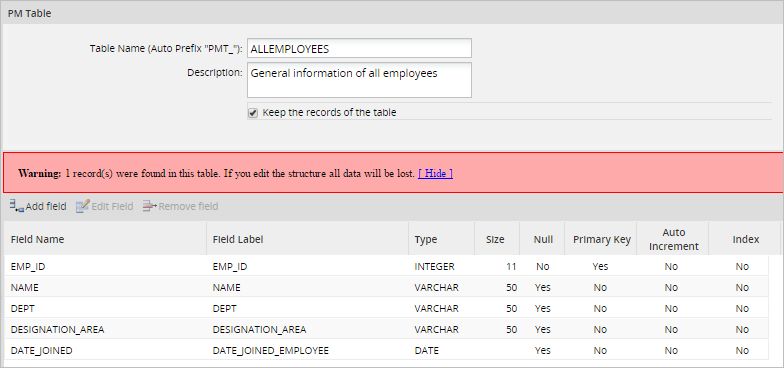Select the NAME field row
This screenshot has width=784, height=368.
tap(386, 288)
